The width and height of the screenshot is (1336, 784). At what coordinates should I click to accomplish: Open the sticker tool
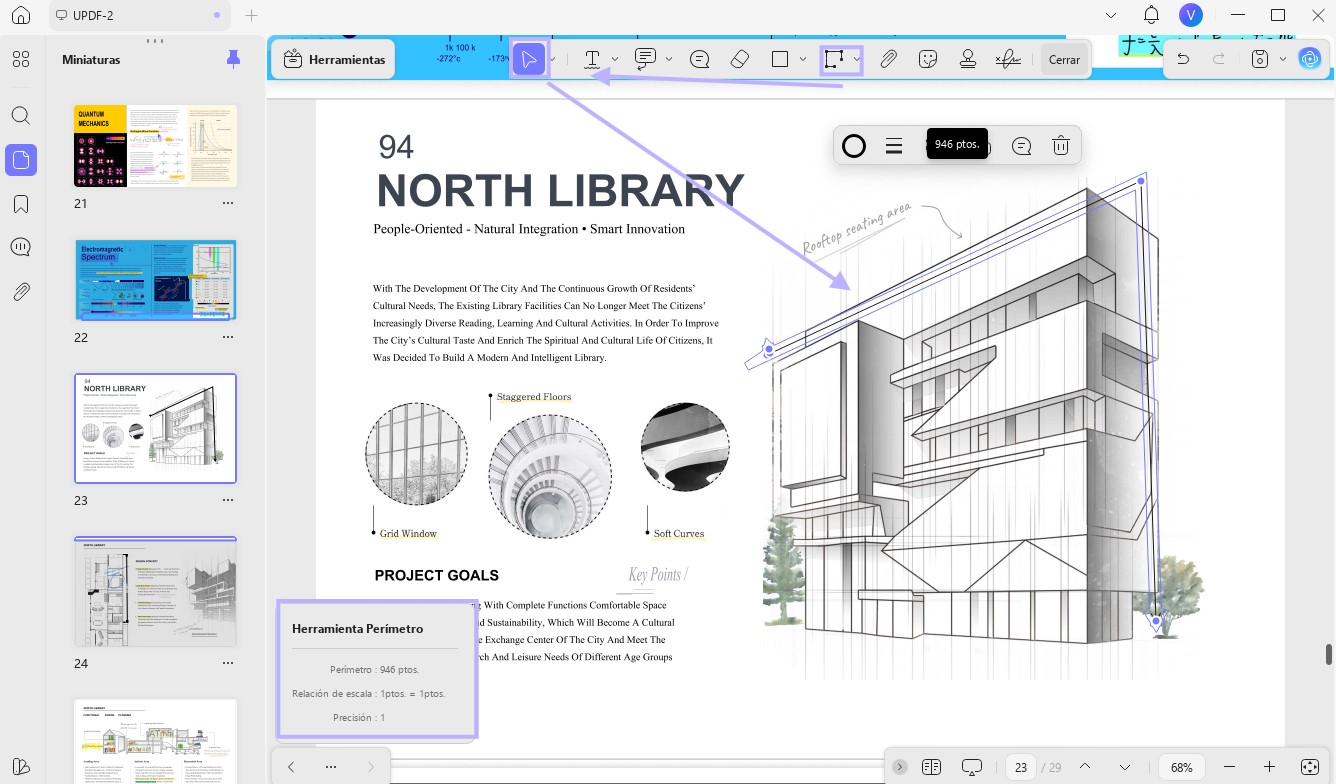pos(928,59)
